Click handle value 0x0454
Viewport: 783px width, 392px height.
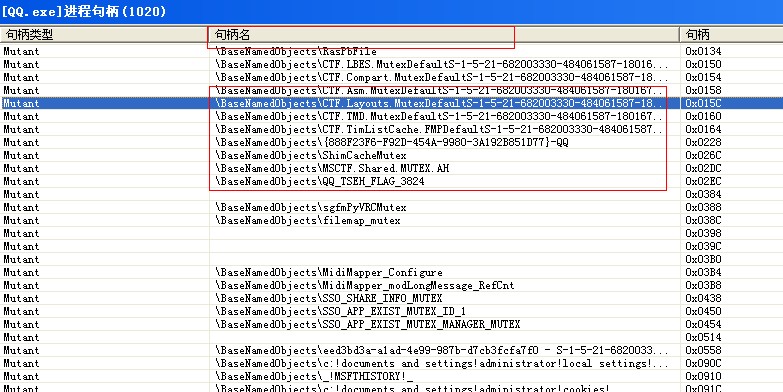(x=703, y=324)
